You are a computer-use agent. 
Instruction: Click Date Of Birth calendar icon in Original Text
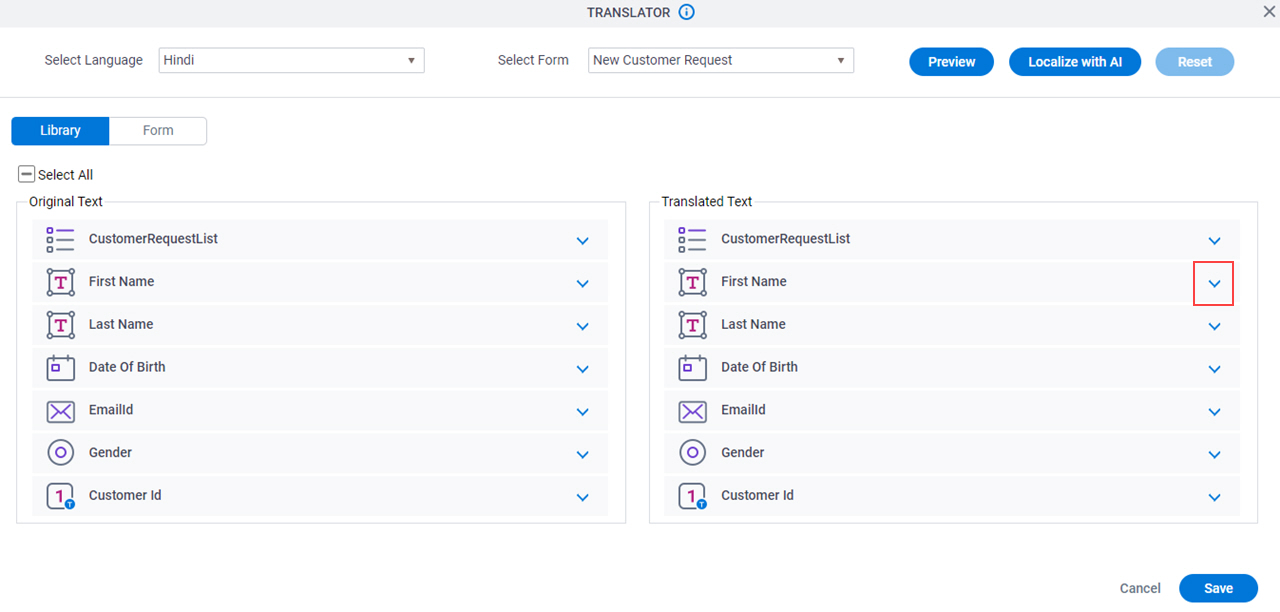click(61, 368)
